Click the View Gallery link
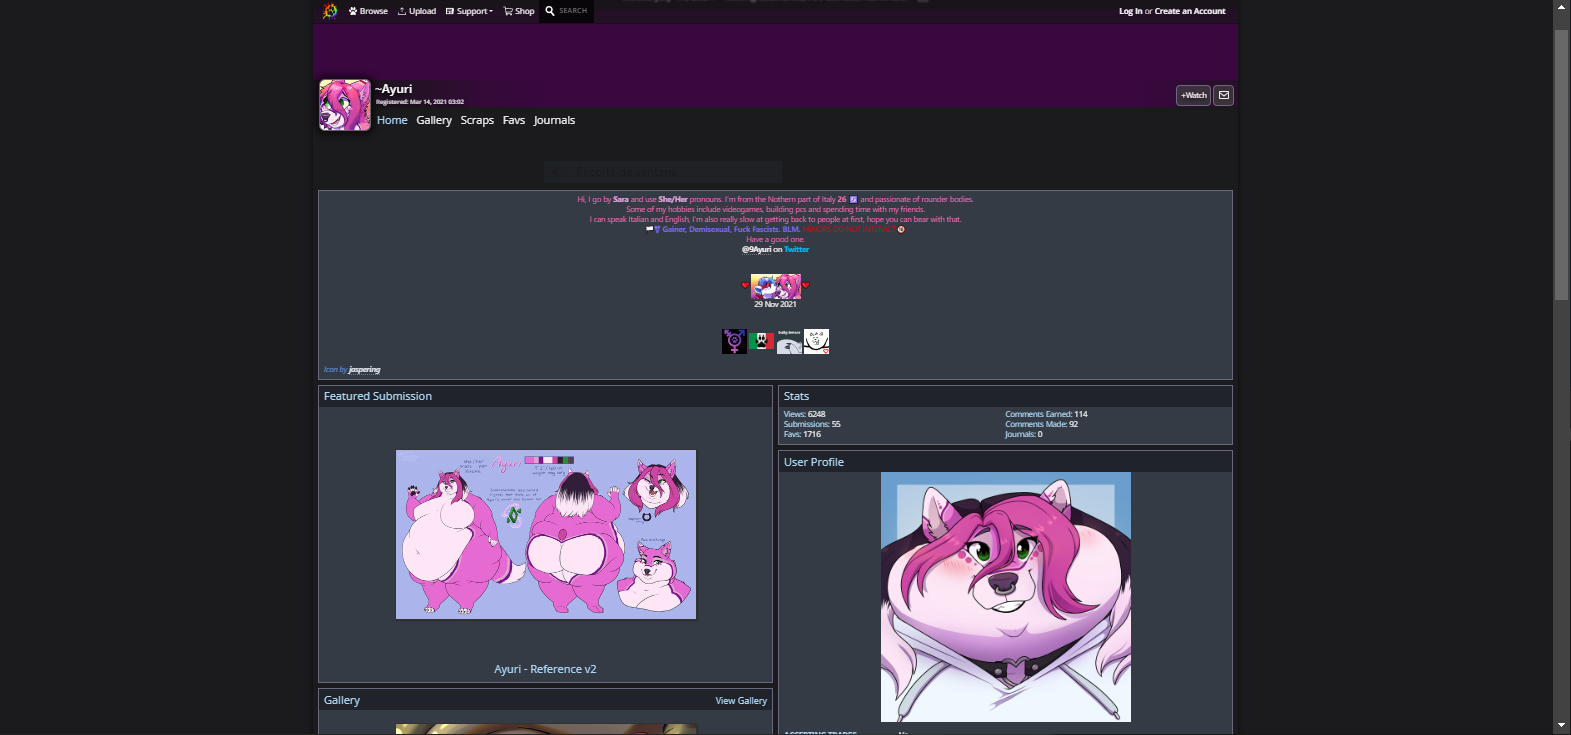This screenshot has height=735, width=1571. [741, 701]
